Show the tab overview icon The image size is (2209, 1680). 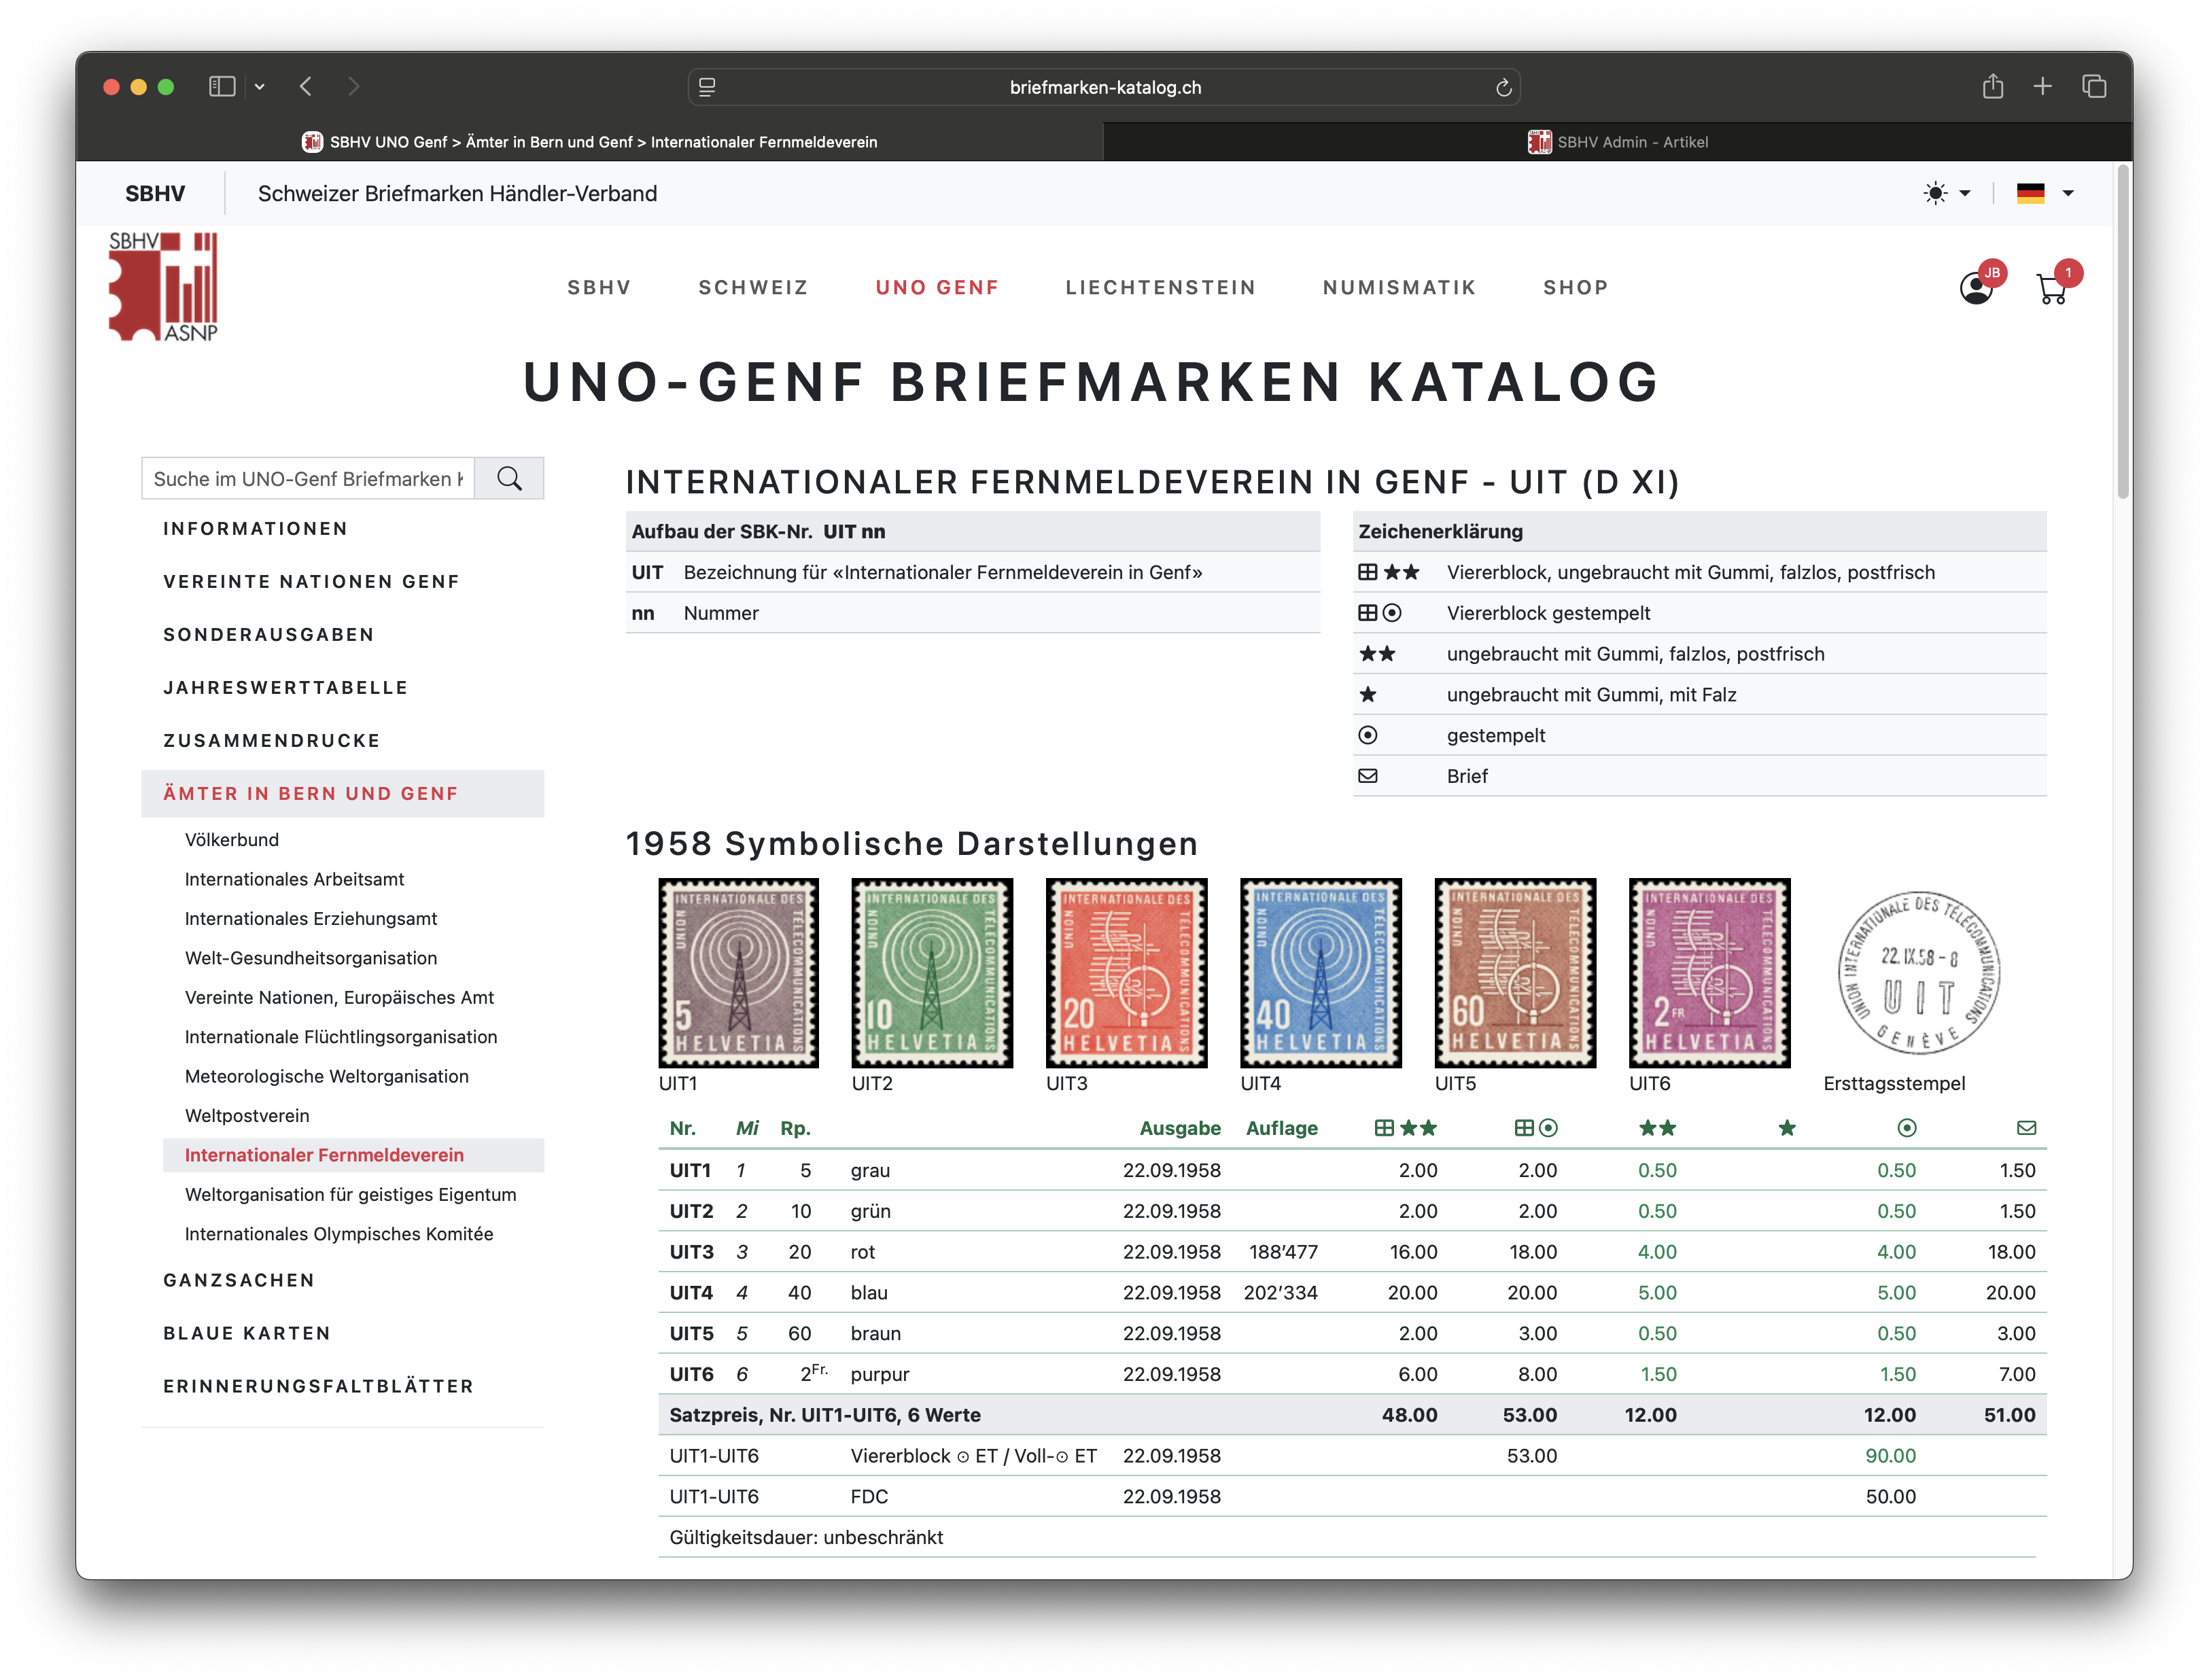pyautogui.click(x=2093, y=87)
